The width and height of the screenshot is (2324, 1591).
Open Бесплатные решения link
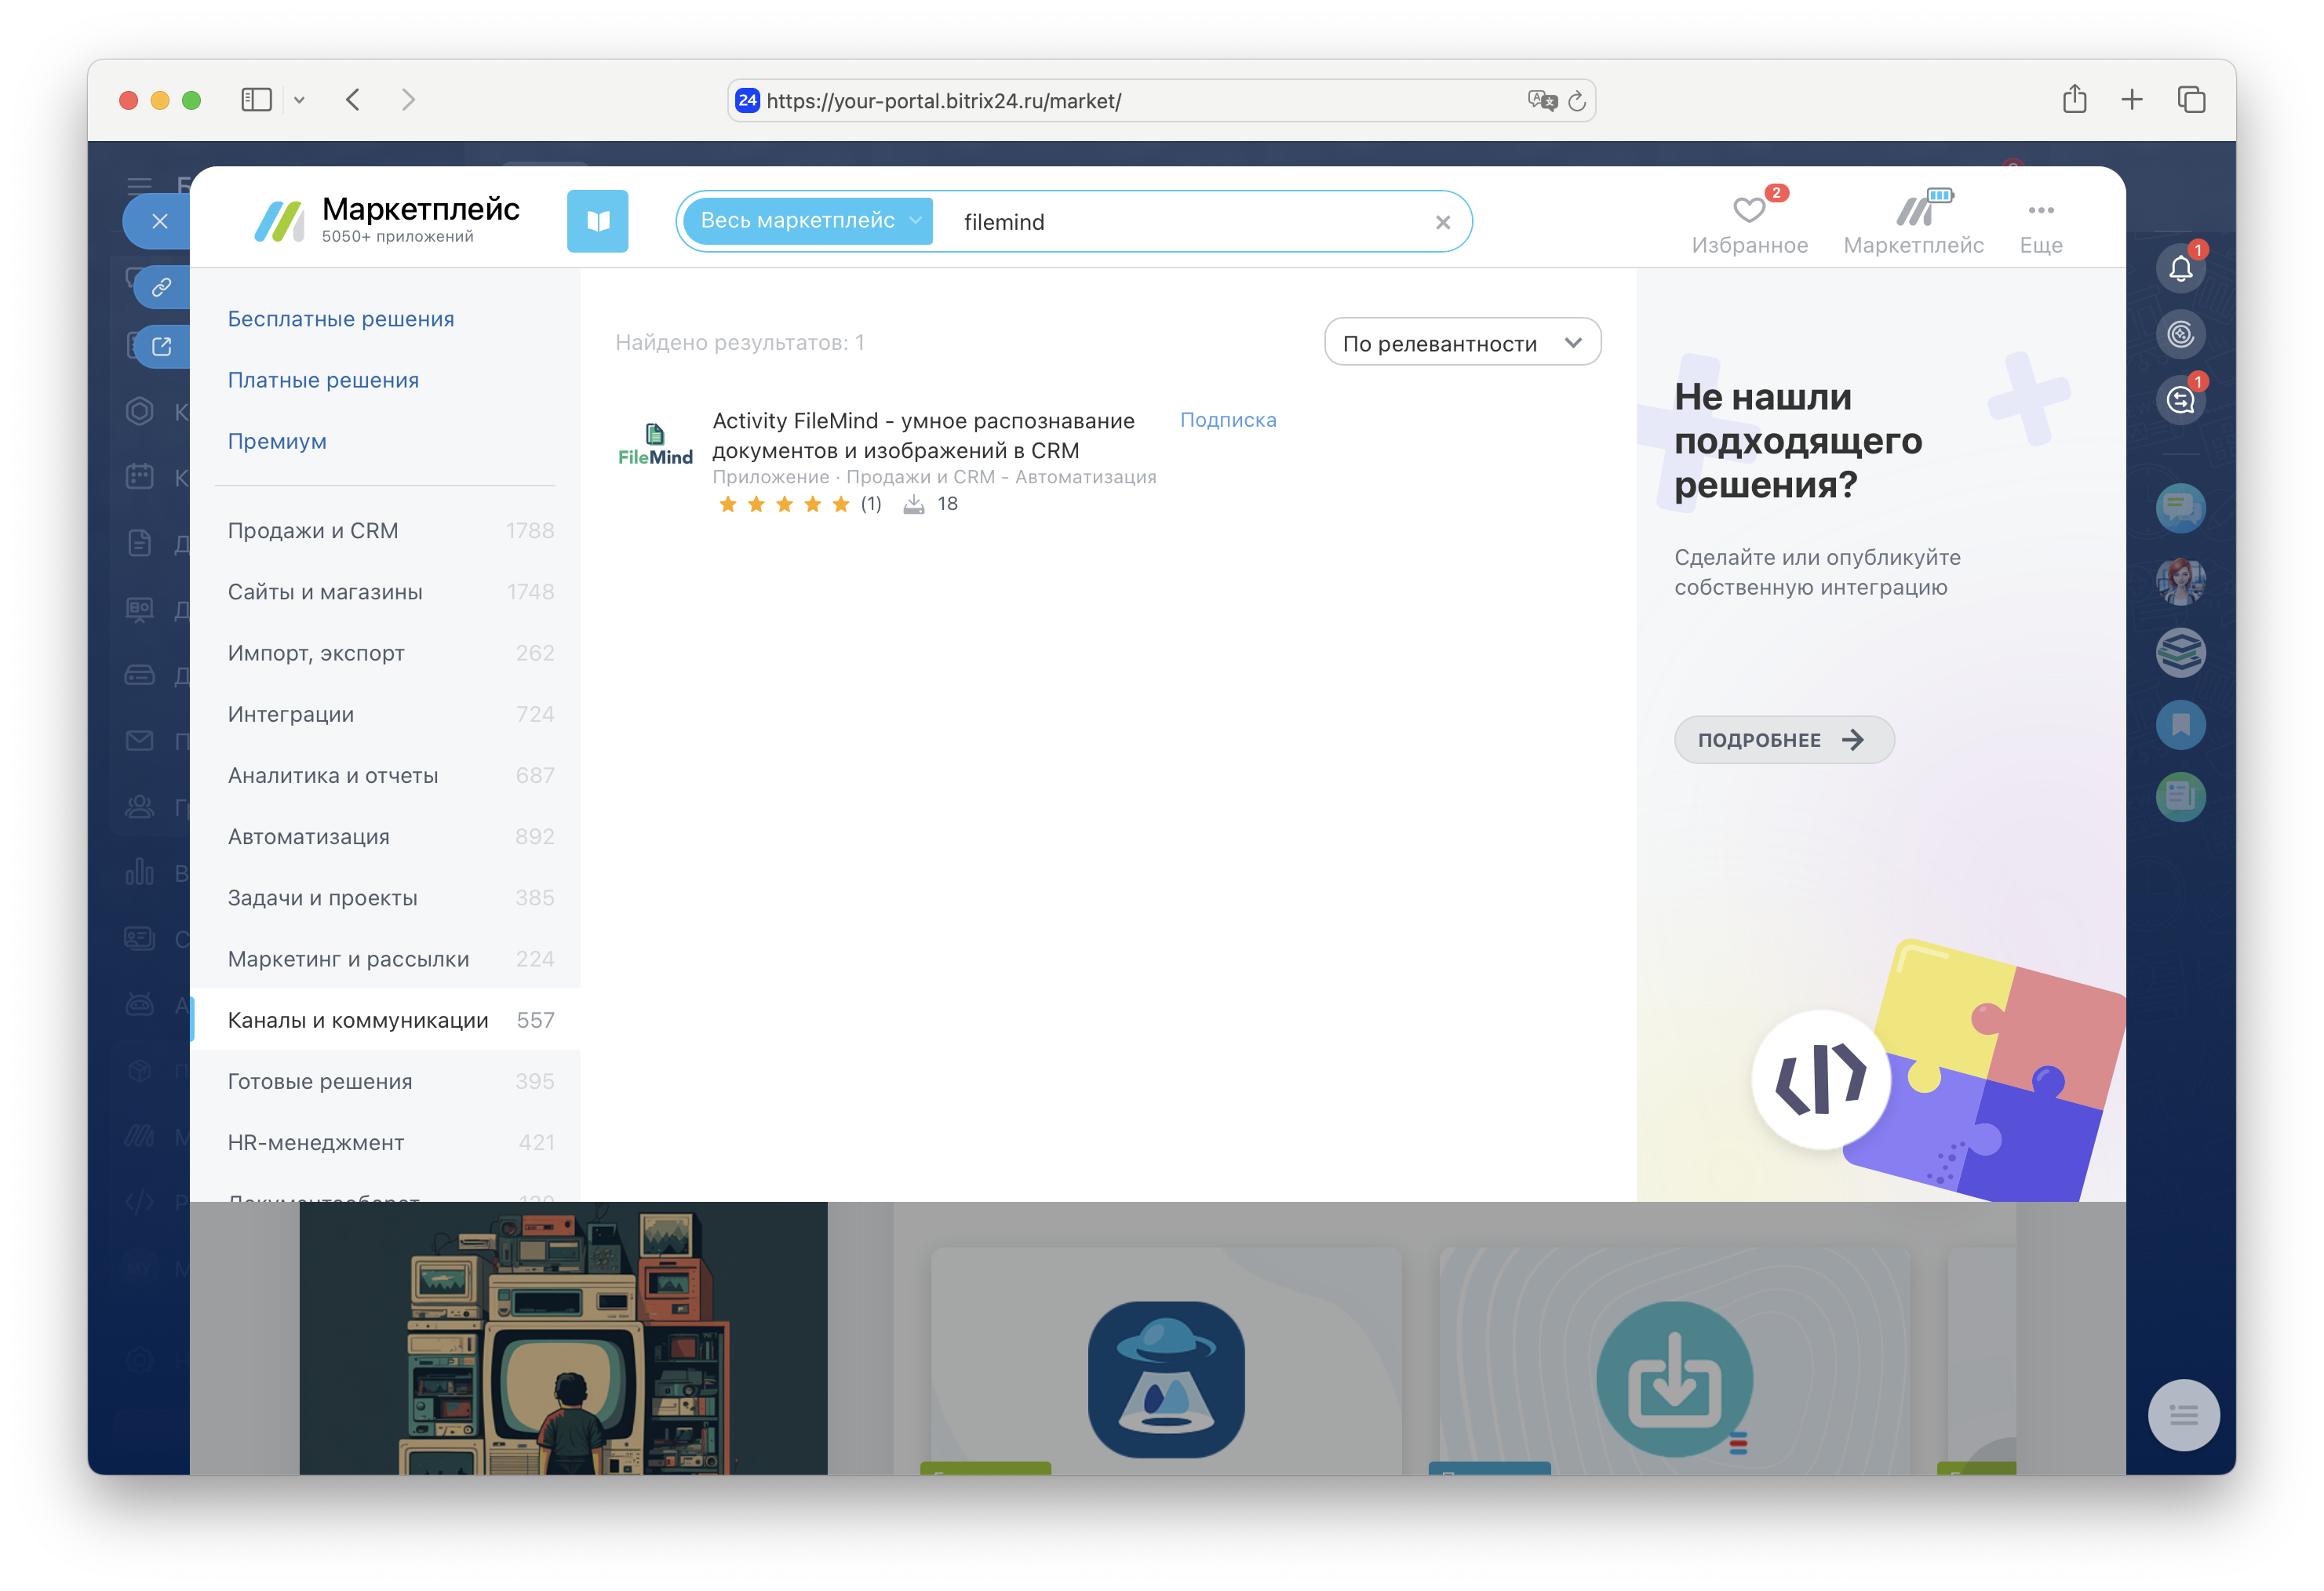point(341,319)
